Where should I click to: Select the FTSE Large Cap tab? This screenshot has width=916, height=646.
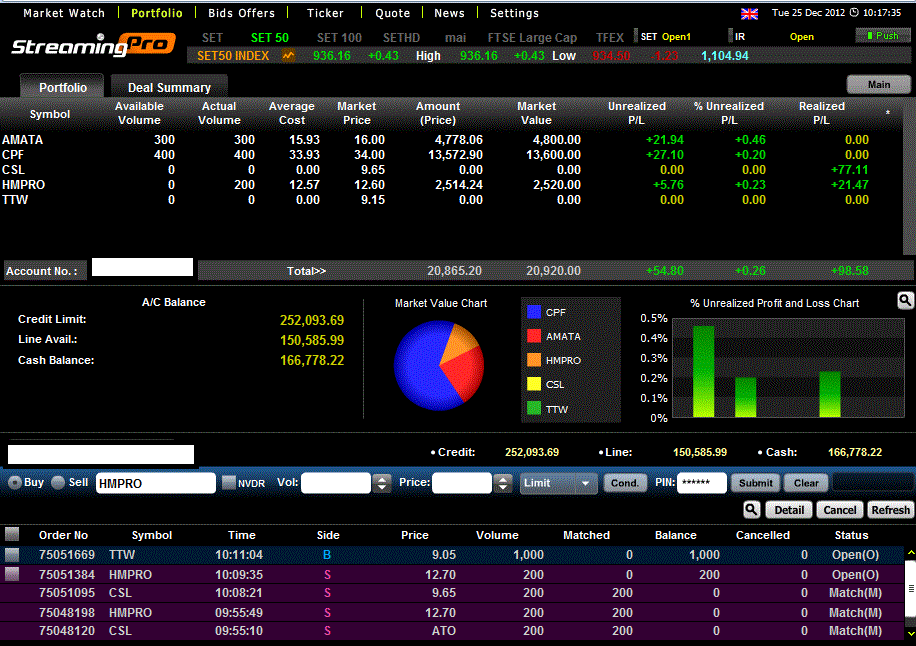coord(532,38)
